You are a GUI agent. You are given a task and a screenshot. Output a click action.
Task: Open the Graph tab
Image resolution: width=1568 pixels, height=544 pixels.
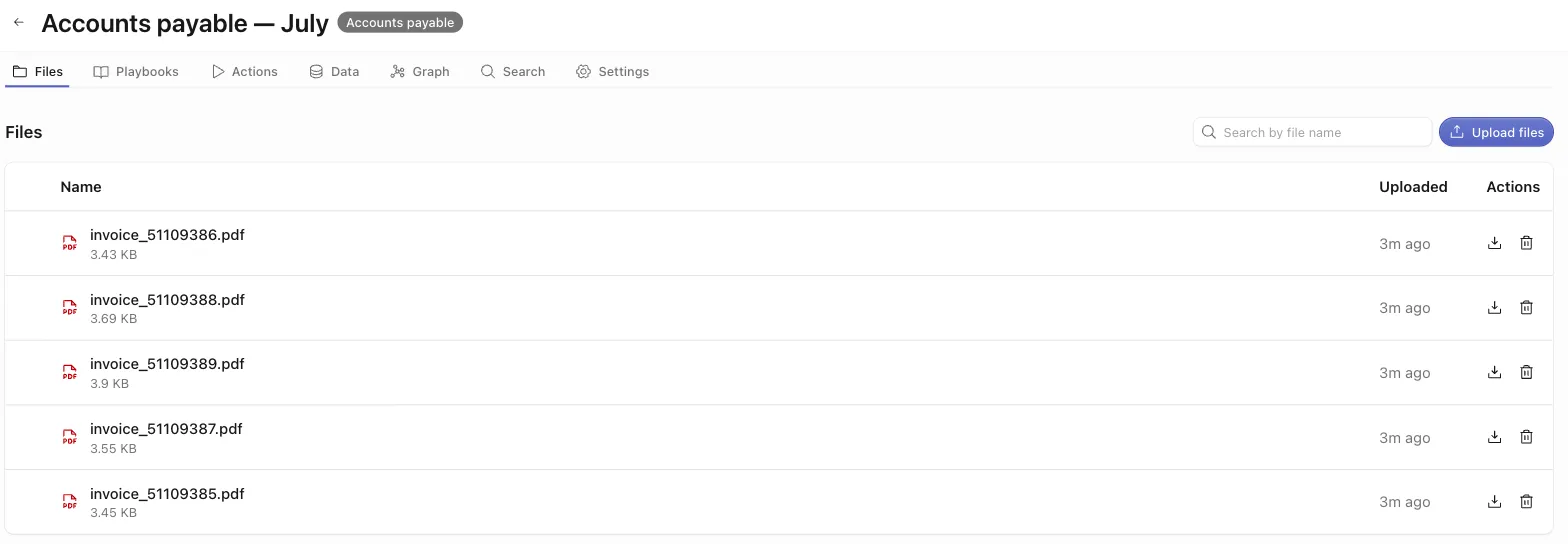[420, 72]
